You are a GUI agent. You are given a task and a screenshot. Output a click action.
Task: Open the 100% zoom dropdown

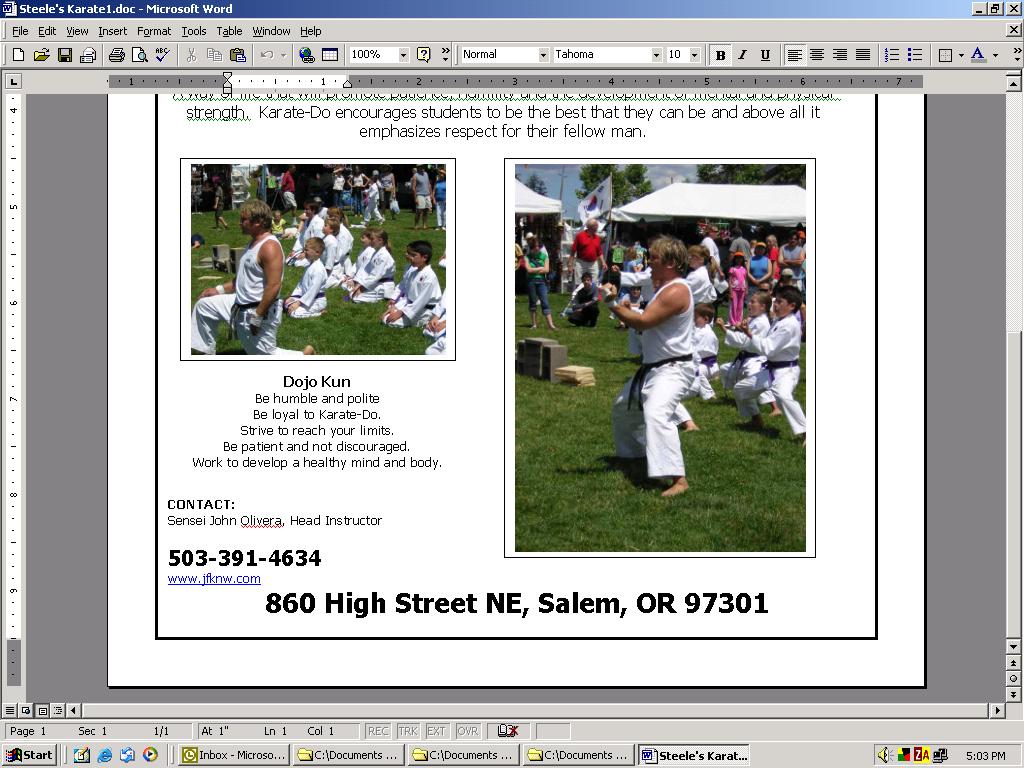tap(403, 55)
